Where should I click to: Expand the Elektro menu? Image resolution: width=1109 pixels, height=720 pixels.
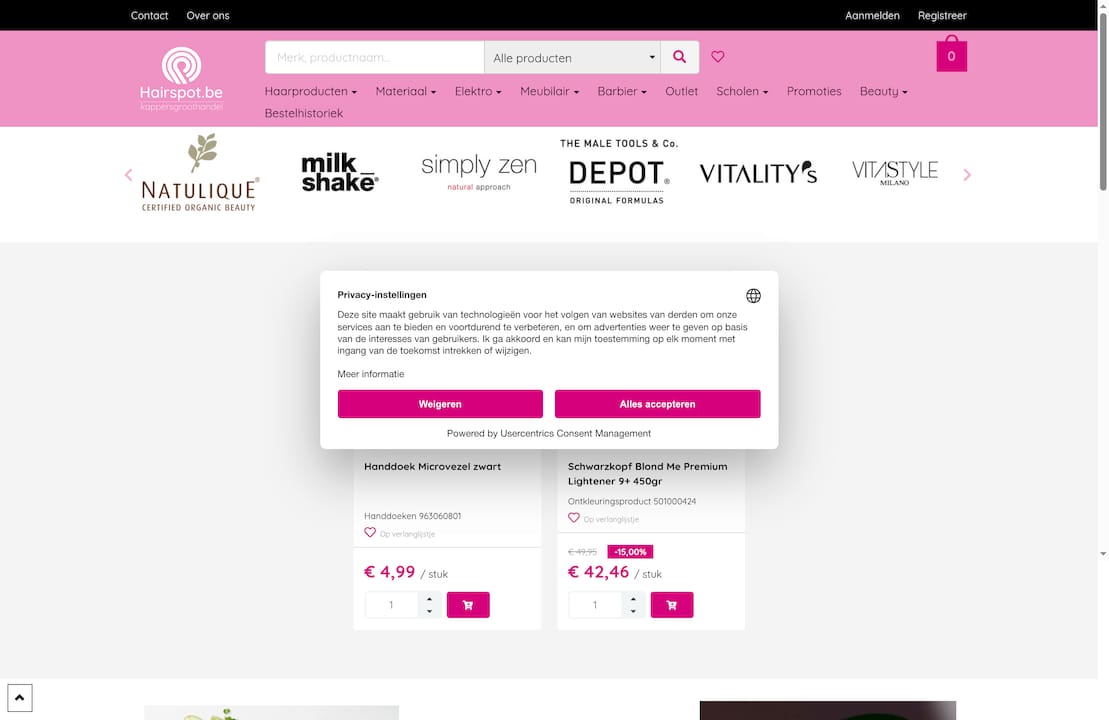(478, 91)
